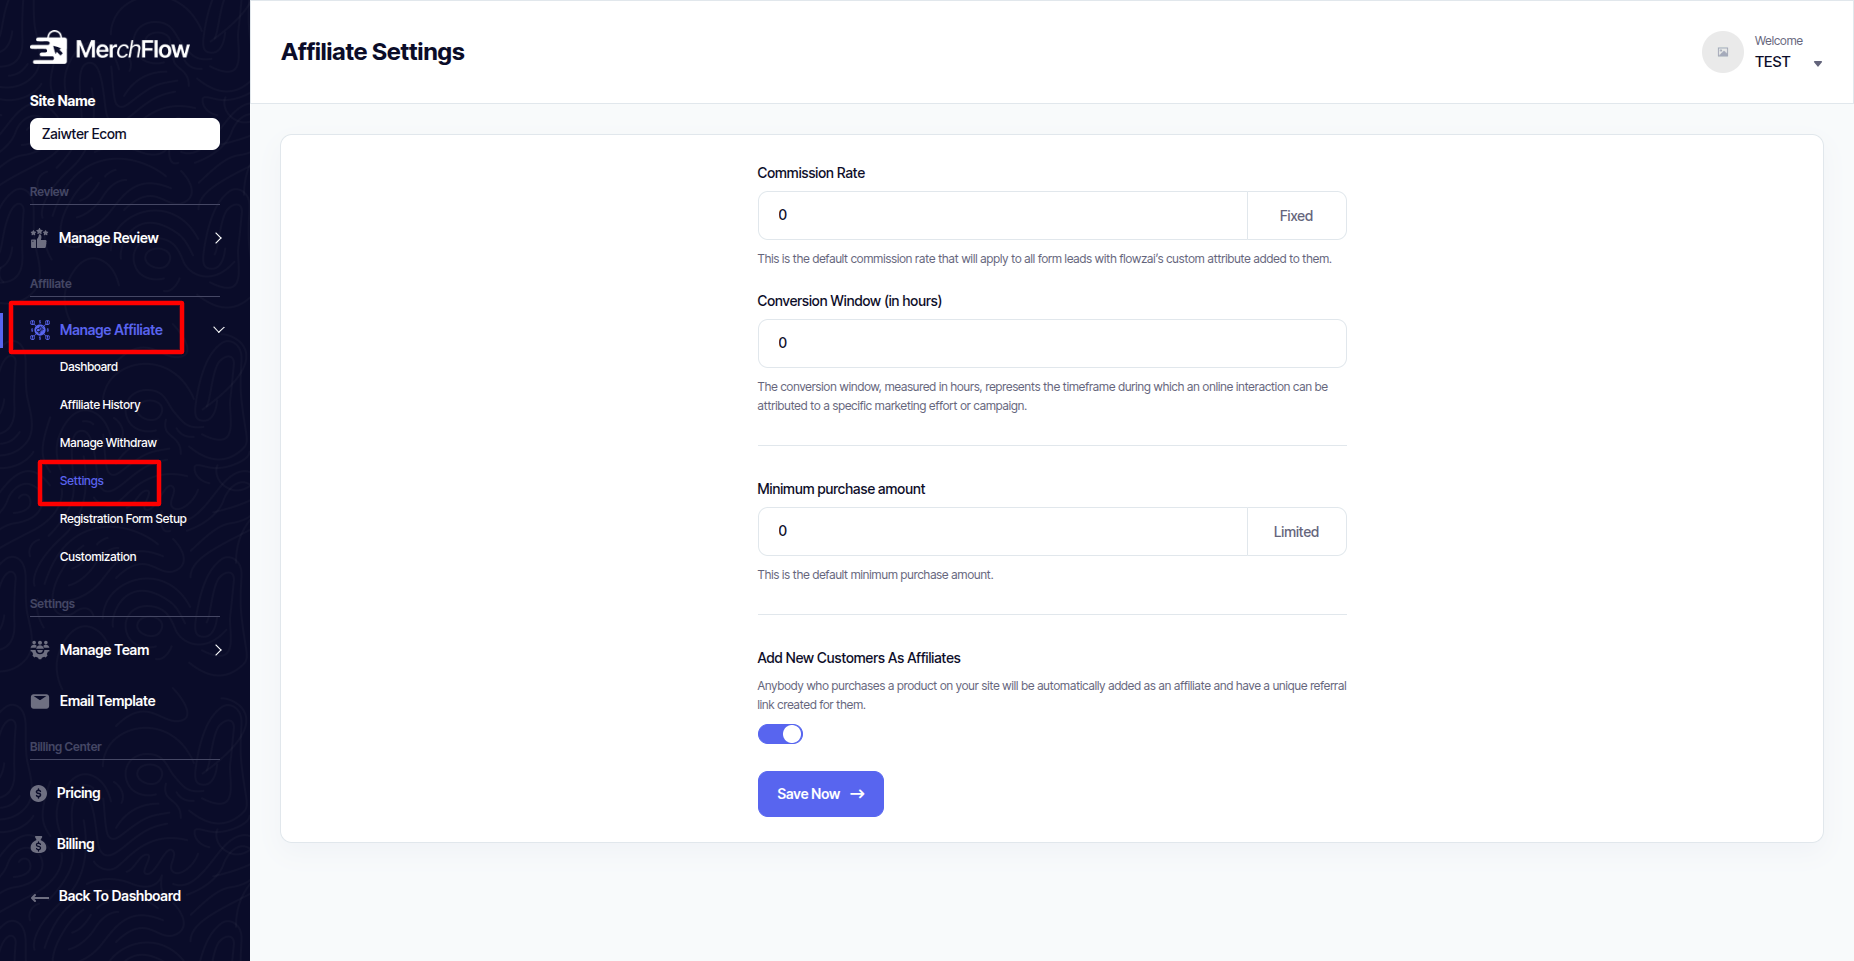
Task: Click the Manage Team people icon
Action: coord(40,650)
